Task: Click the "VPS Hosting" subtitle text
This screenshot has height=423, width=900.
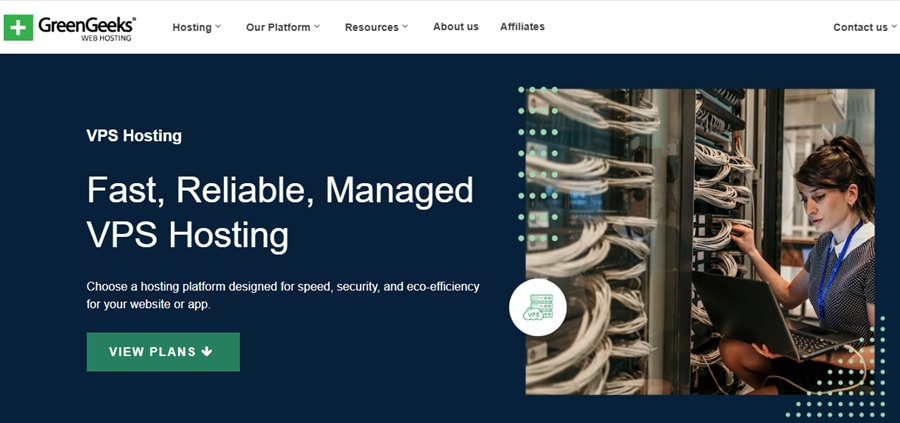Action: click(134, 136)
